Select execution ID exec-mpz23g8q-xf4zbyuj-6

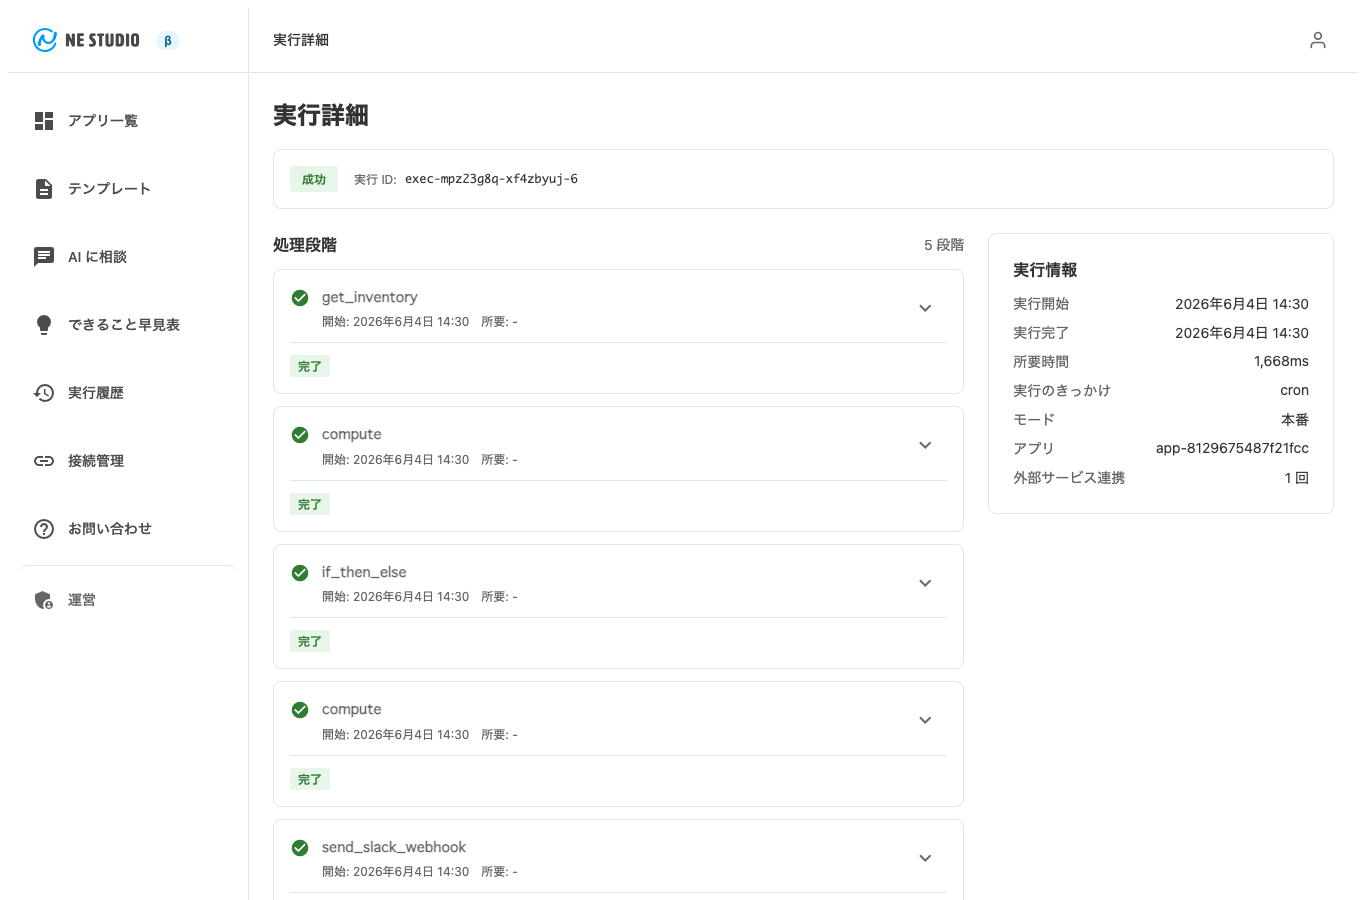491,179
